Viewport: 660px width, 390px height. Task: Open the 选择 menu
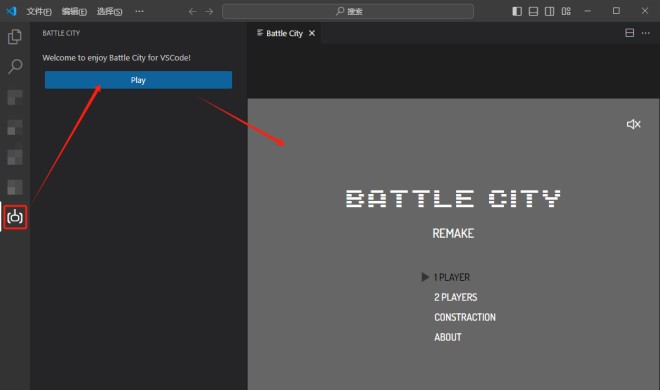(x=109, y=11)
